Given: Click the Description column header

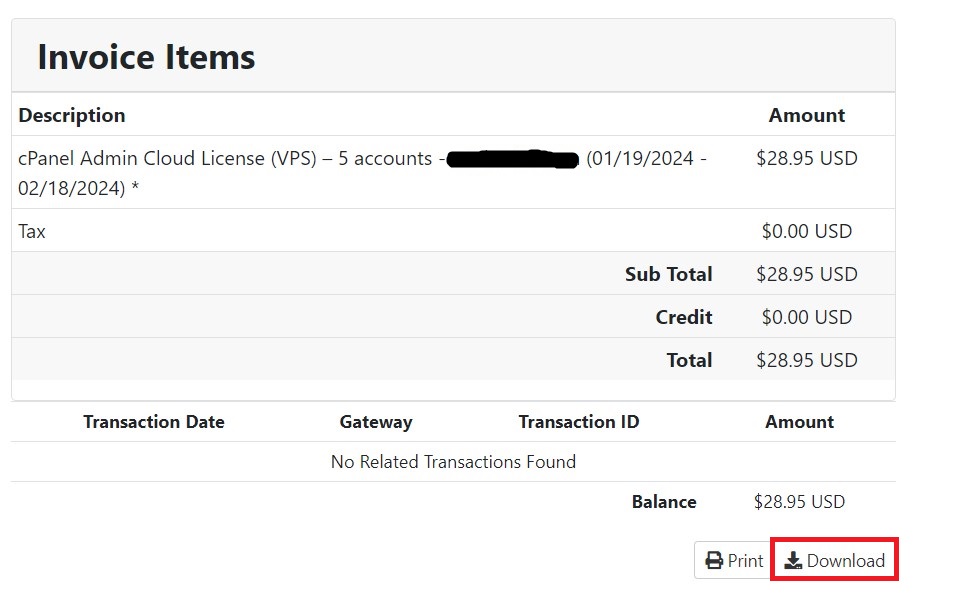Looking at the screenshot, I should pyautogui.click(x=72, y=115).
